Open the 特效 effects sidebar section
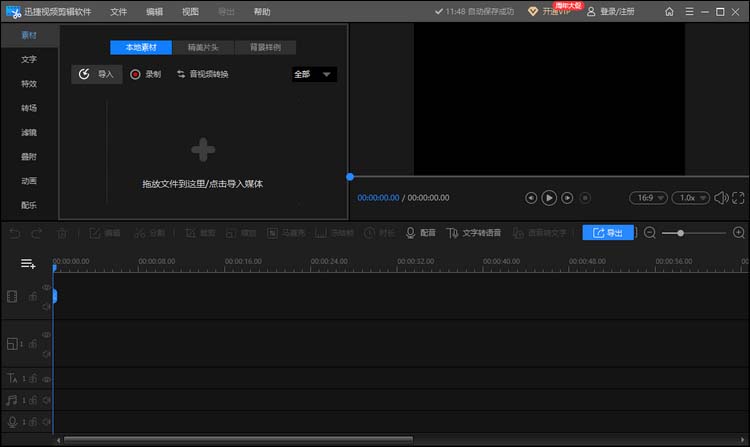The height and width of the screenshot is (447, 750). [29, 84]
